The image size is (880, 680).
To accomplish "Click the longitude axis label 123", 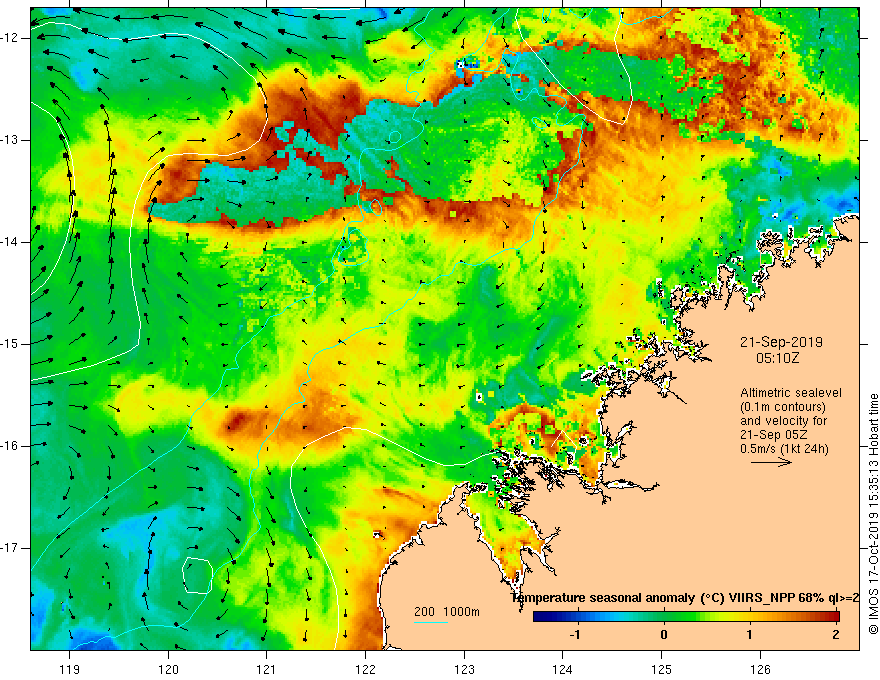I will click(x=464, y=669).
